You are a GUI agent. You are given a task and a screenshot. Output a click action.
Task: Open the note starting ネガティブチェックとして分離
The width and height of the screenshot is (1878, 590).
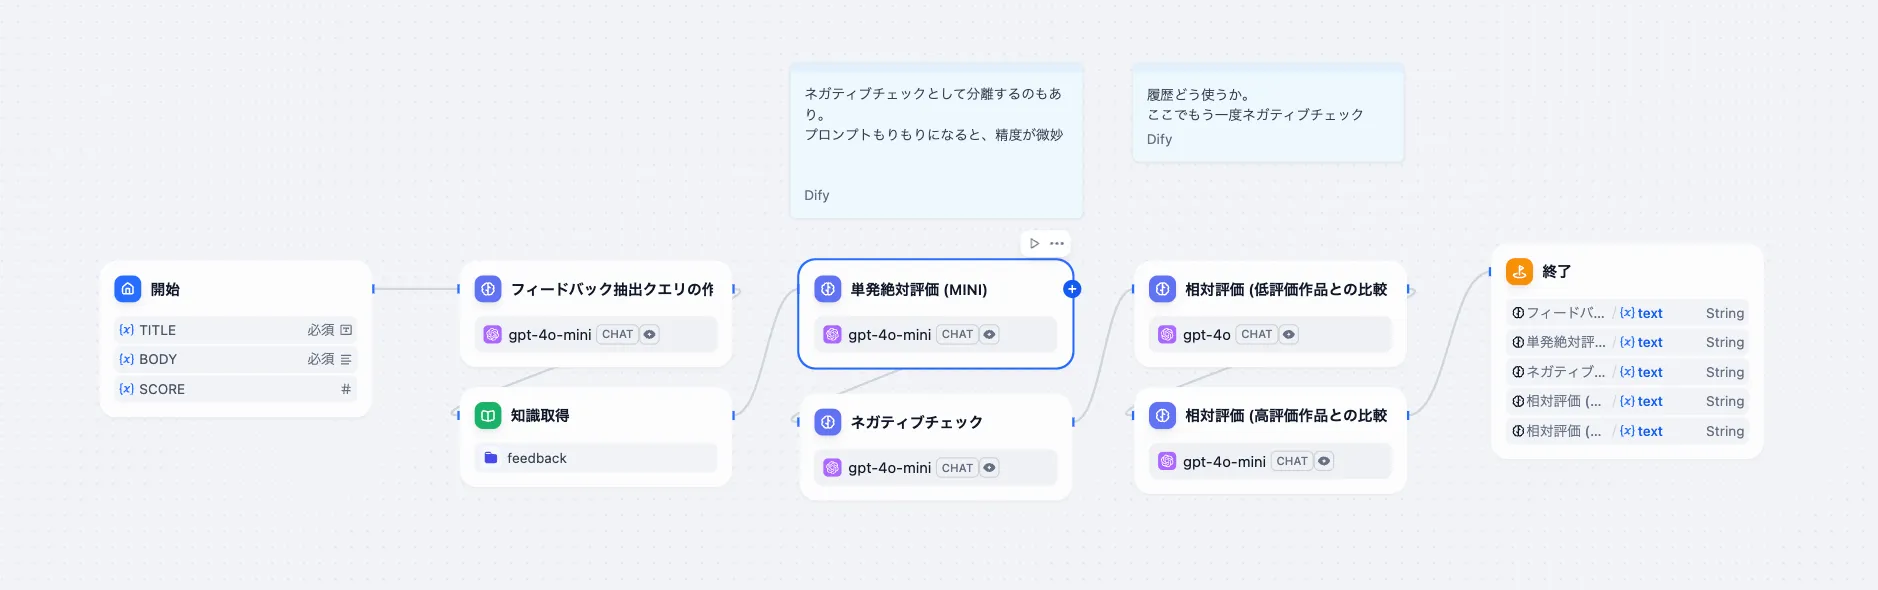[936, 141]
